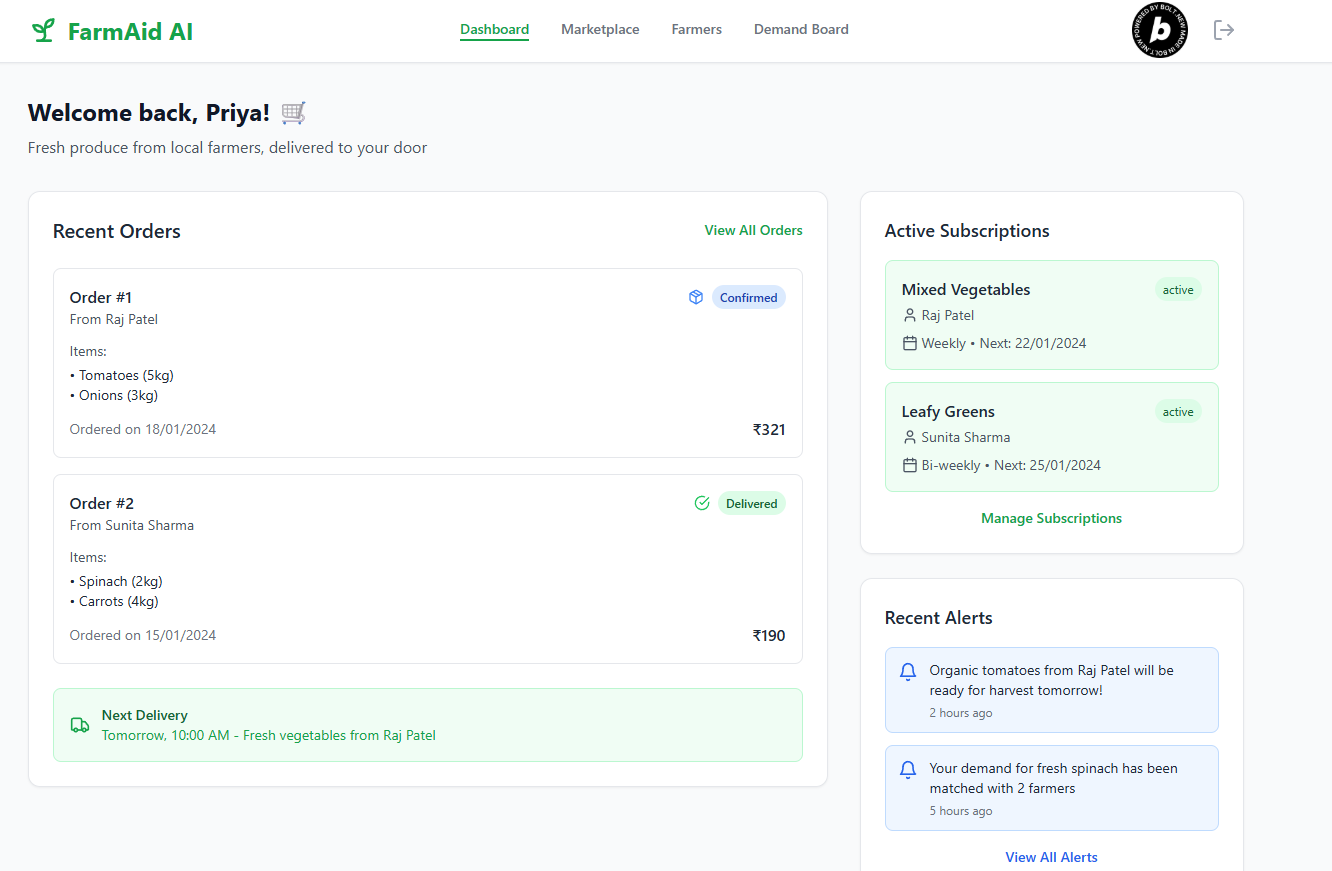Image resolution: width=1332 pixels, height=871 pixels.
Task: Click the FarmAid AI sprout logo icon
Action: pos(42,31)
